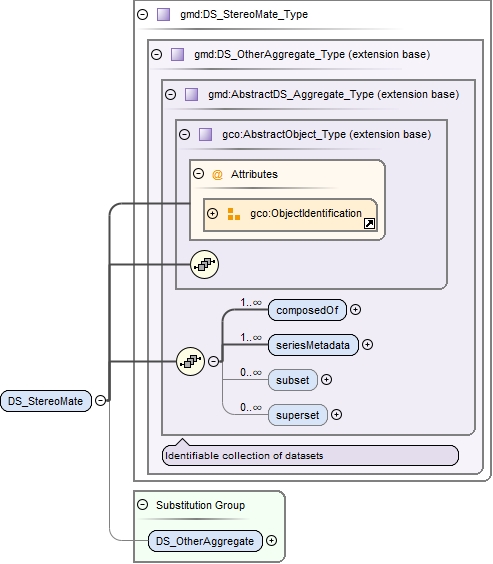The width and height of the screenshot is (493, 564).
Task: Select the DS_StereoMate element node
Action: [46, 401]
